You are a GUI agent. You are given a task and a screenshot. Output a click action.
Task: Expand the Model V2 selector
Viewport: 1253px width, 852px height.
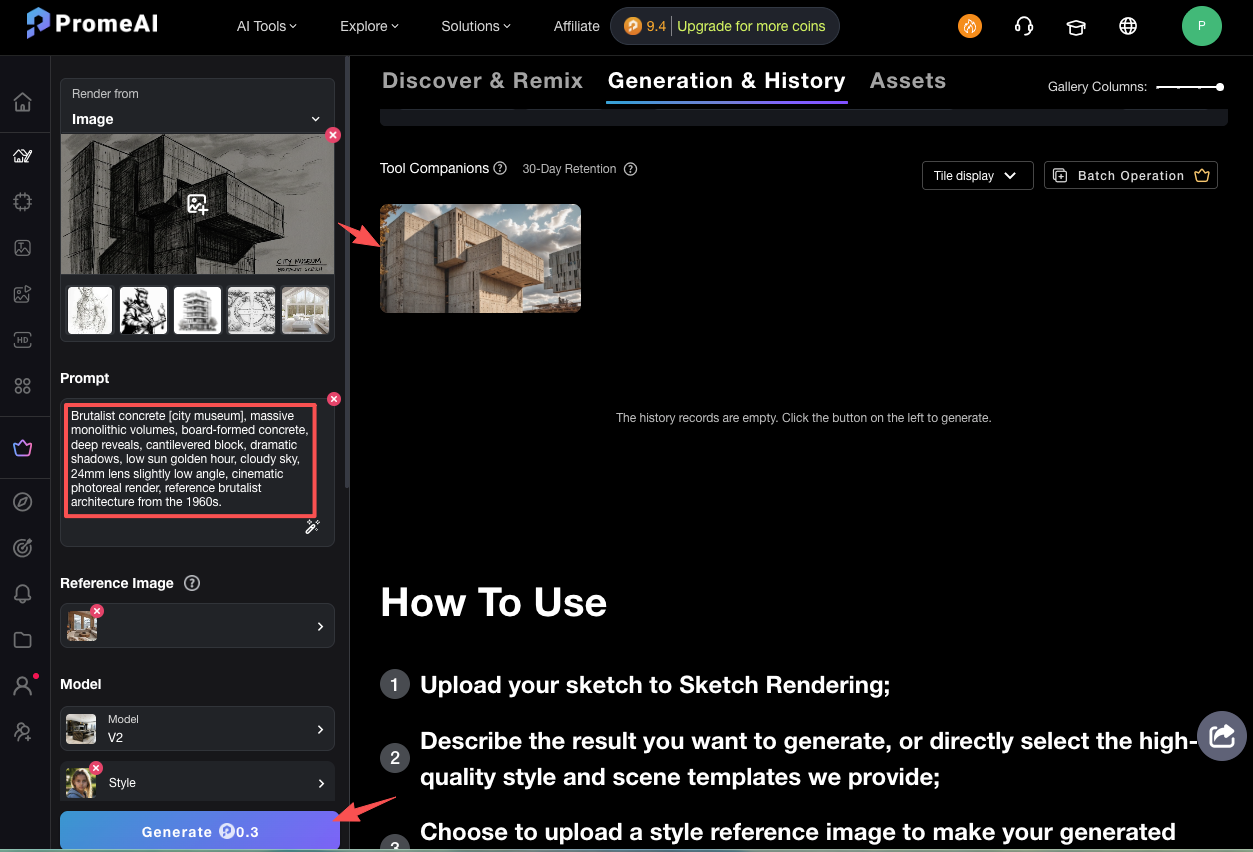197,729
